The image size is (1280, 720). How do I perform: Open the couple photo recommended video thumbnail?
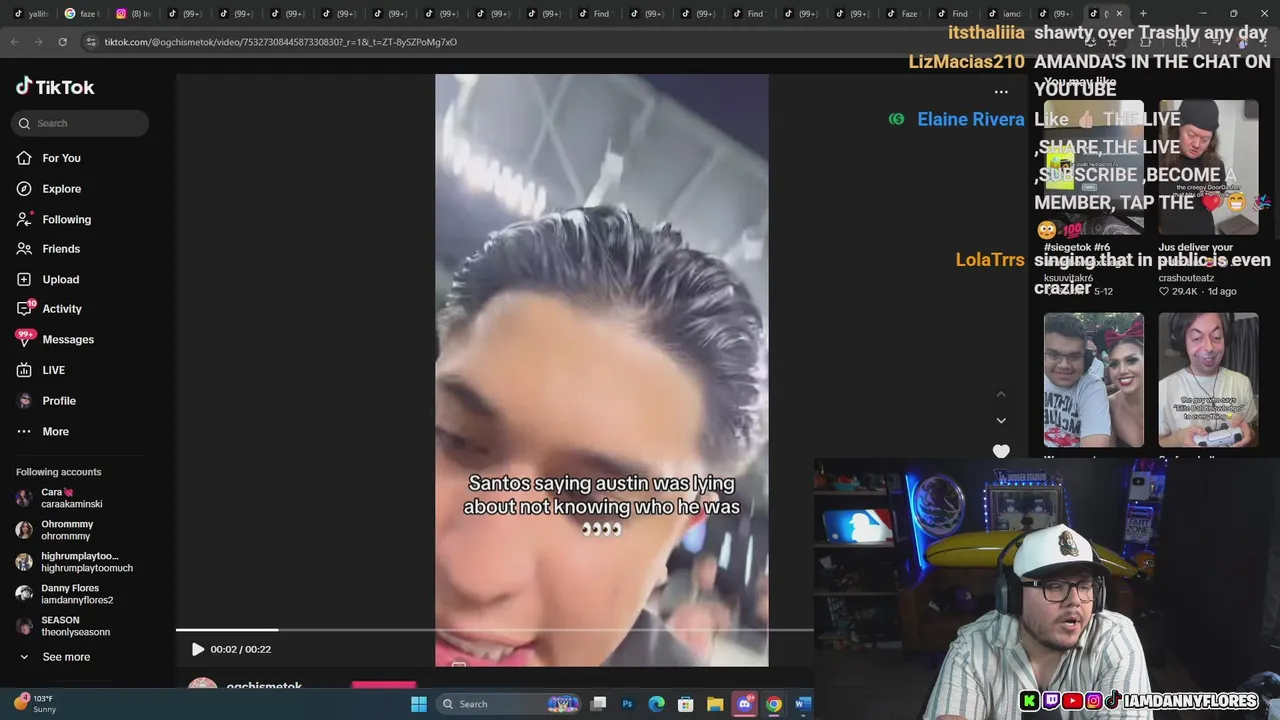click(1093, 380)
